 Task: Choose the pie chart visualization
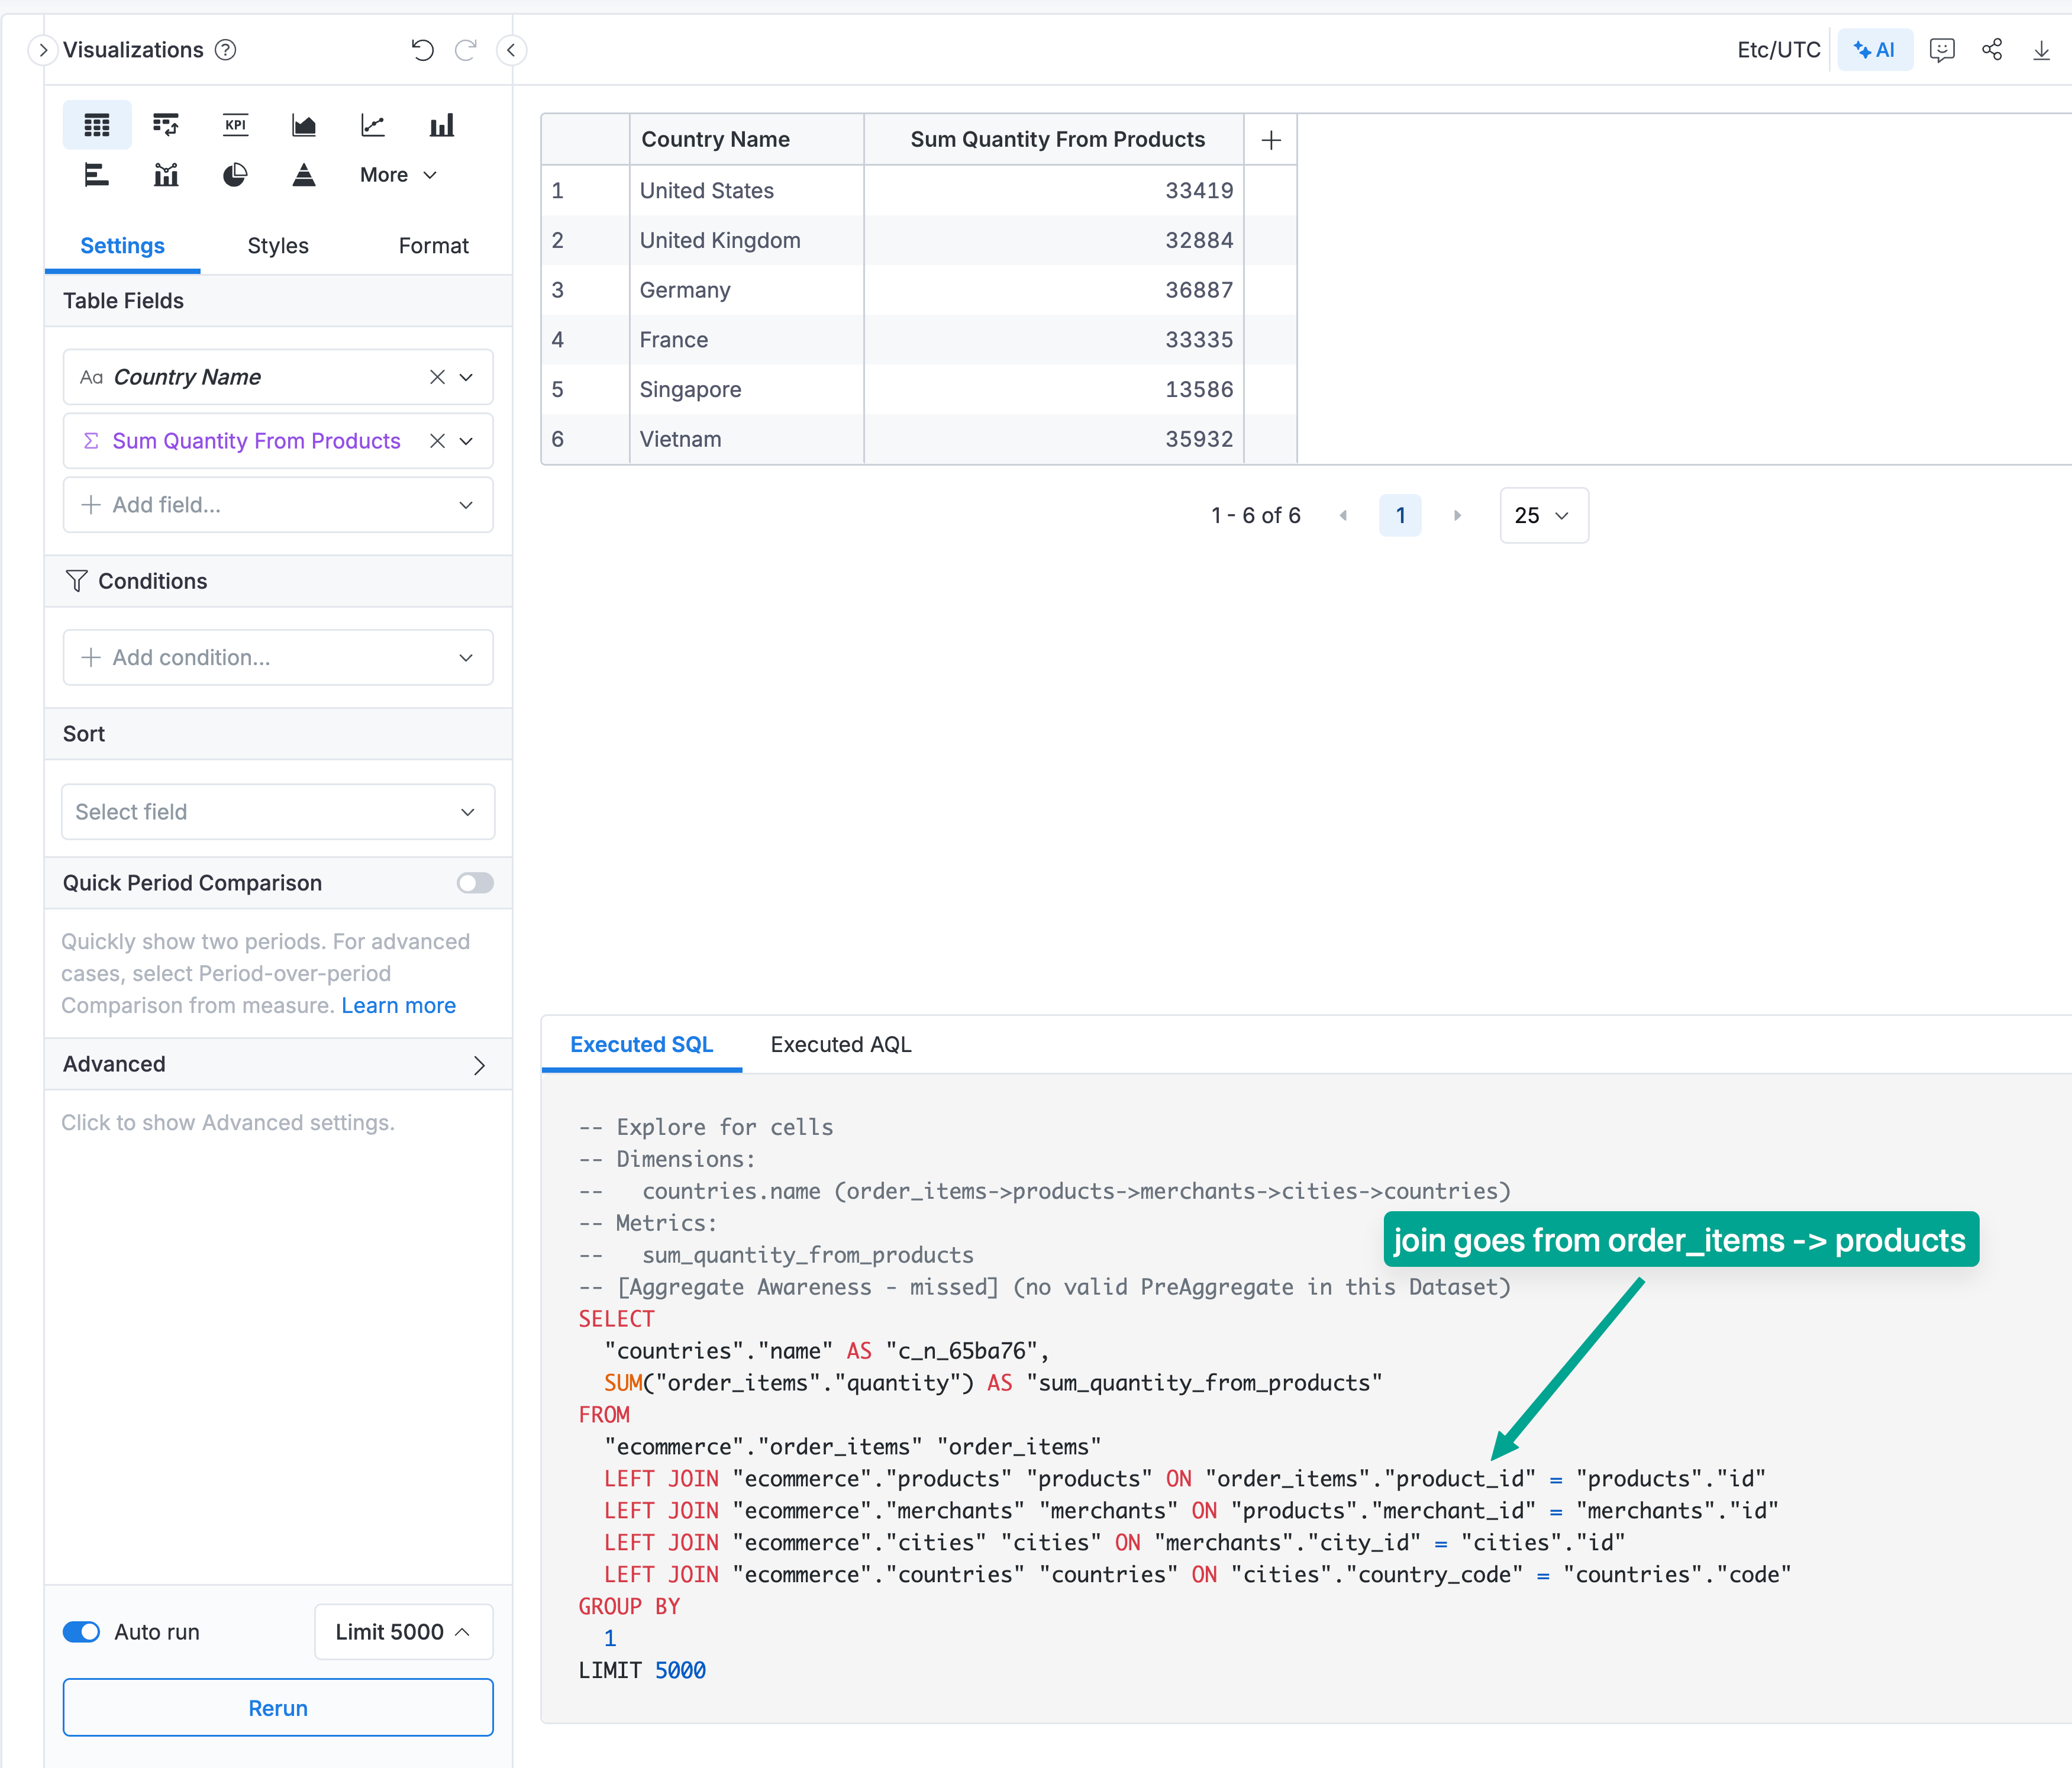tap(235, 175)
